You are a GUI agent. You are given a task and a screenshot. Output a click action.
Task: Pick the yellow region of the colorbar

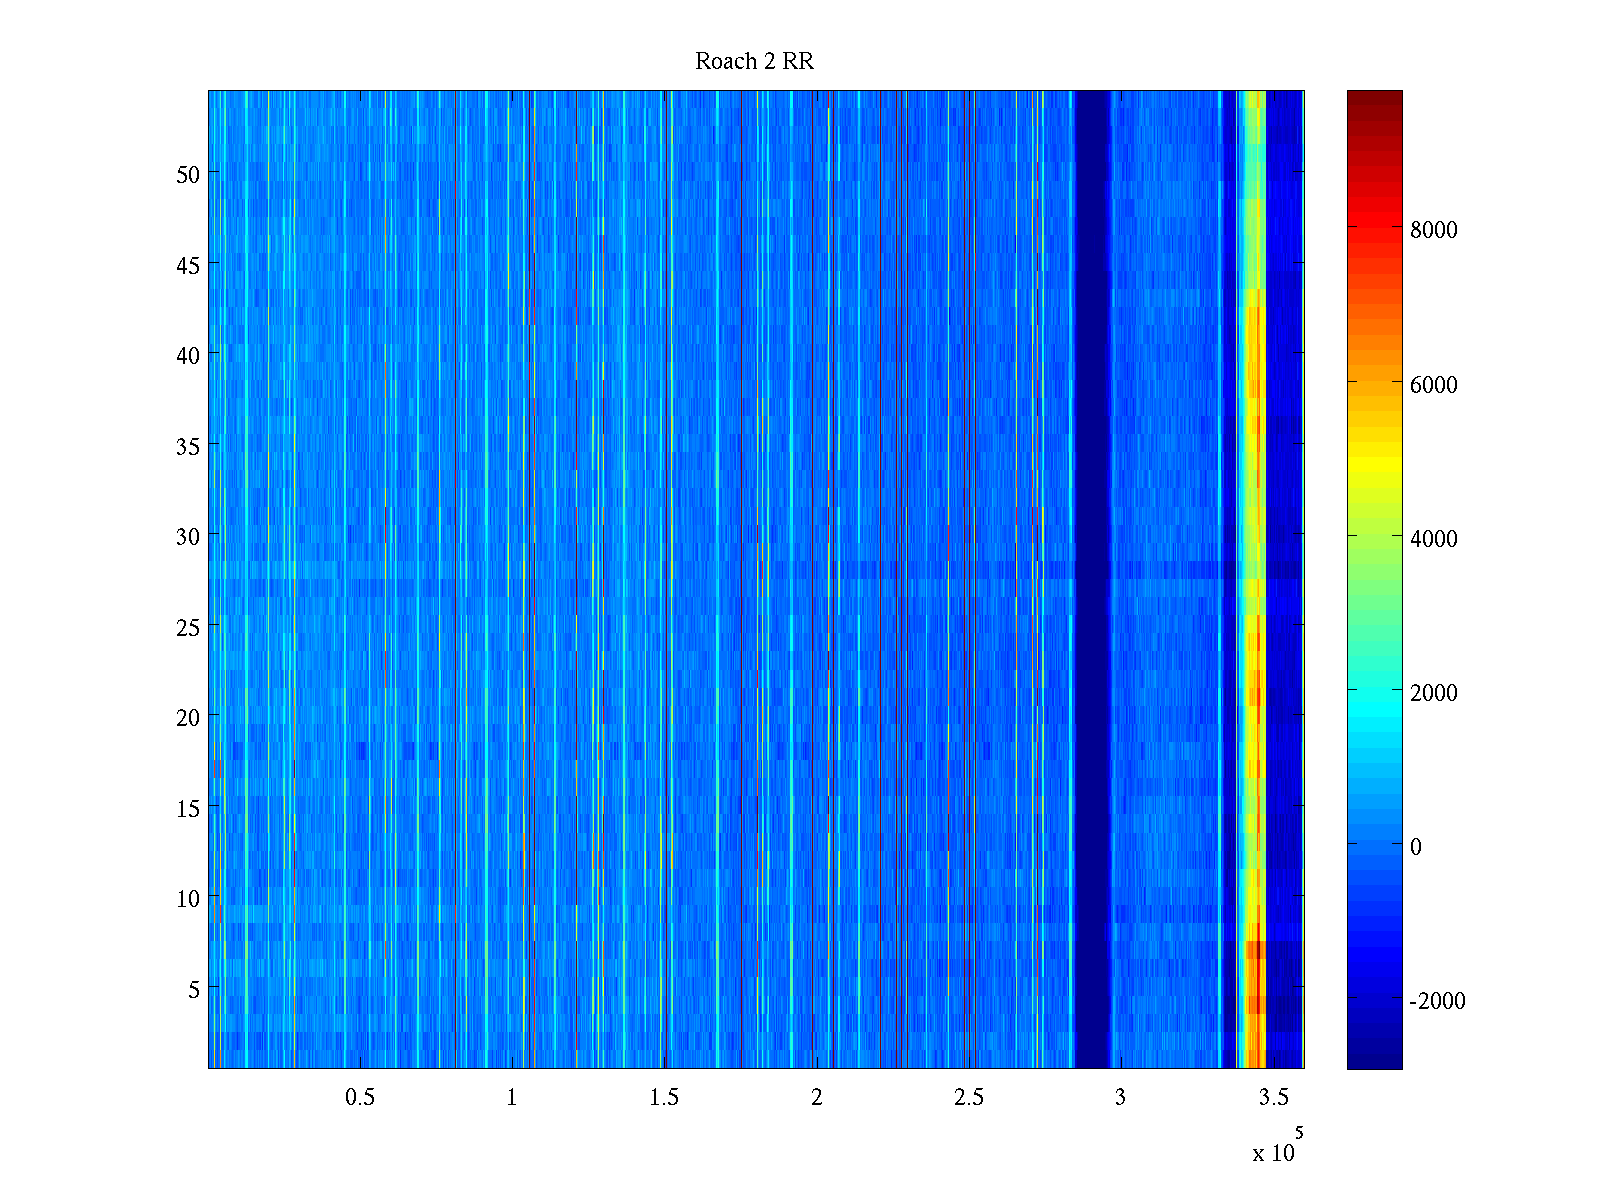coord(1374,470)
